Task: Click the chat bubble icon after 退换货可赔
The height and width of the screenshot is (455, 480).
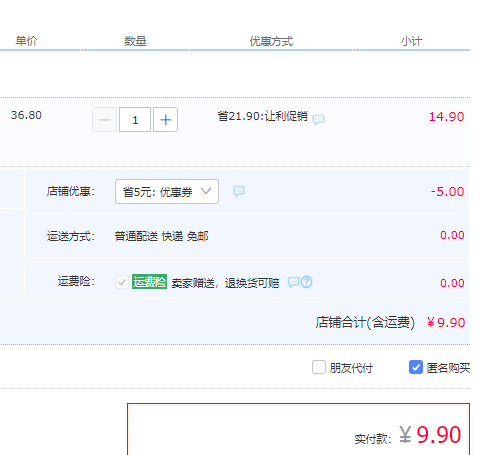Action: click(x=293, y=282)
